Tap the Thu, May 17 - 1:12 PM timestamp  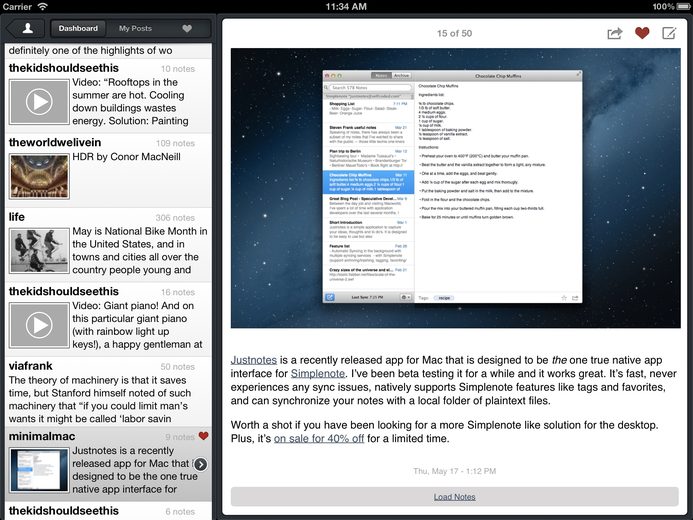[454, 471]
